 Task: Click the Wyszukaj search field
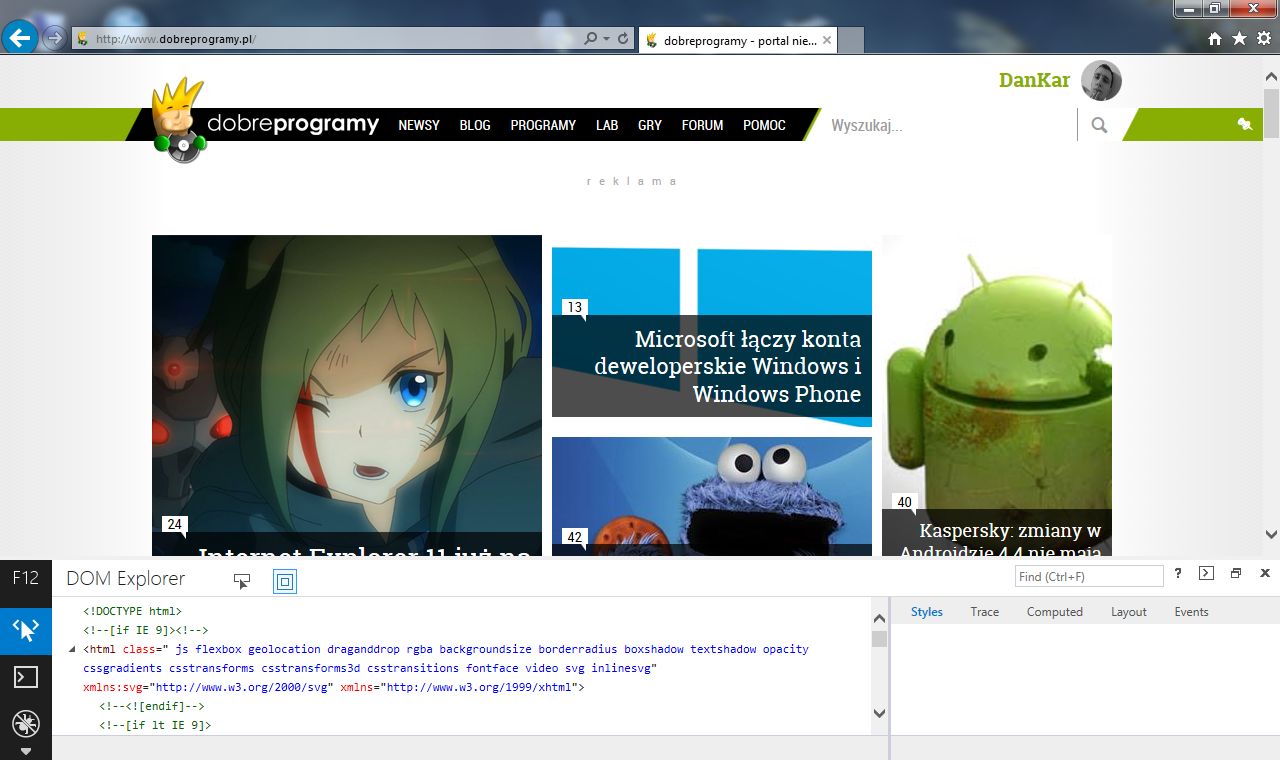coord(950,125)
